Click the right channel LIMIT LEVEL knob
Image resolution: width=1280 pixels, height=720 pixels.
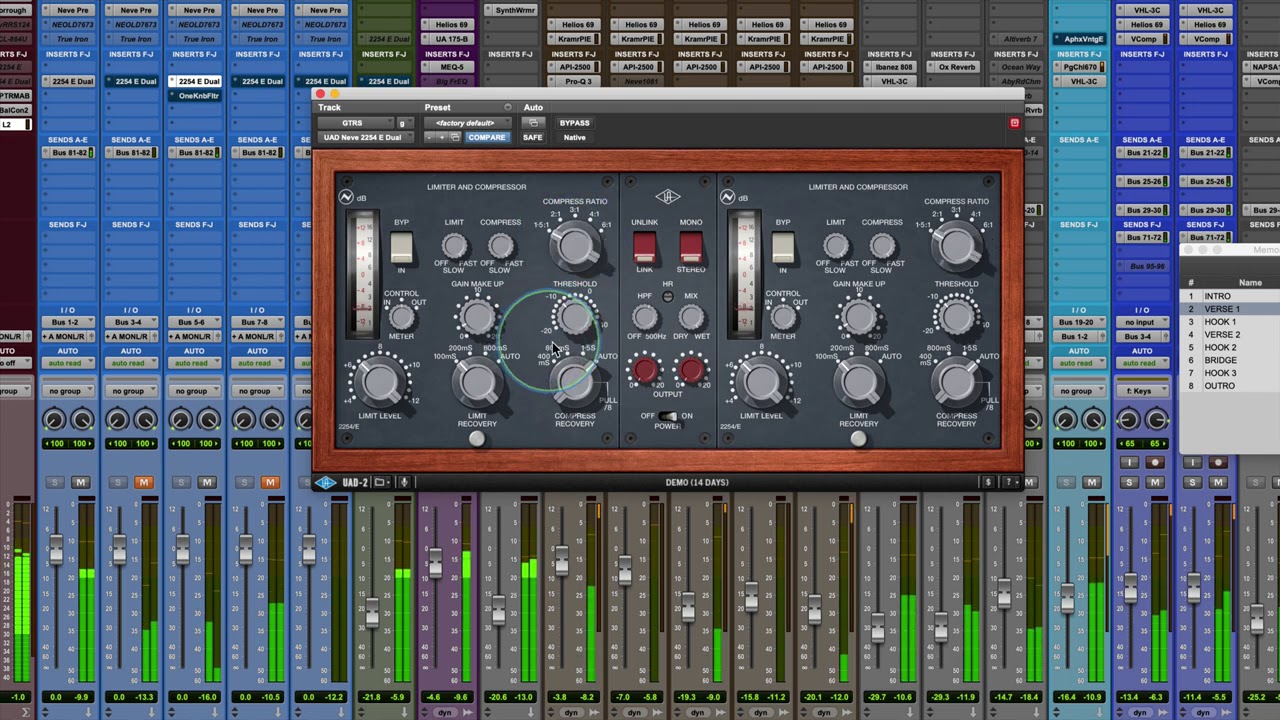(762, 382)
